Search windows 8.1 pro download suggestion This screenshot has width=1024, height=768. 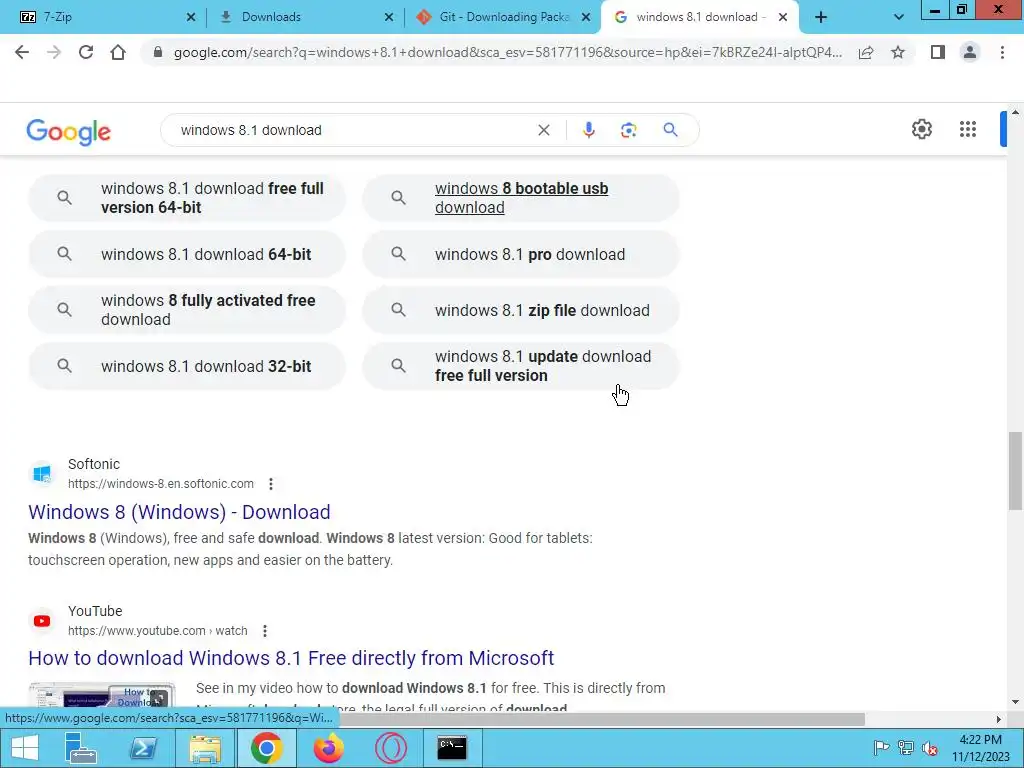[521, 254]
